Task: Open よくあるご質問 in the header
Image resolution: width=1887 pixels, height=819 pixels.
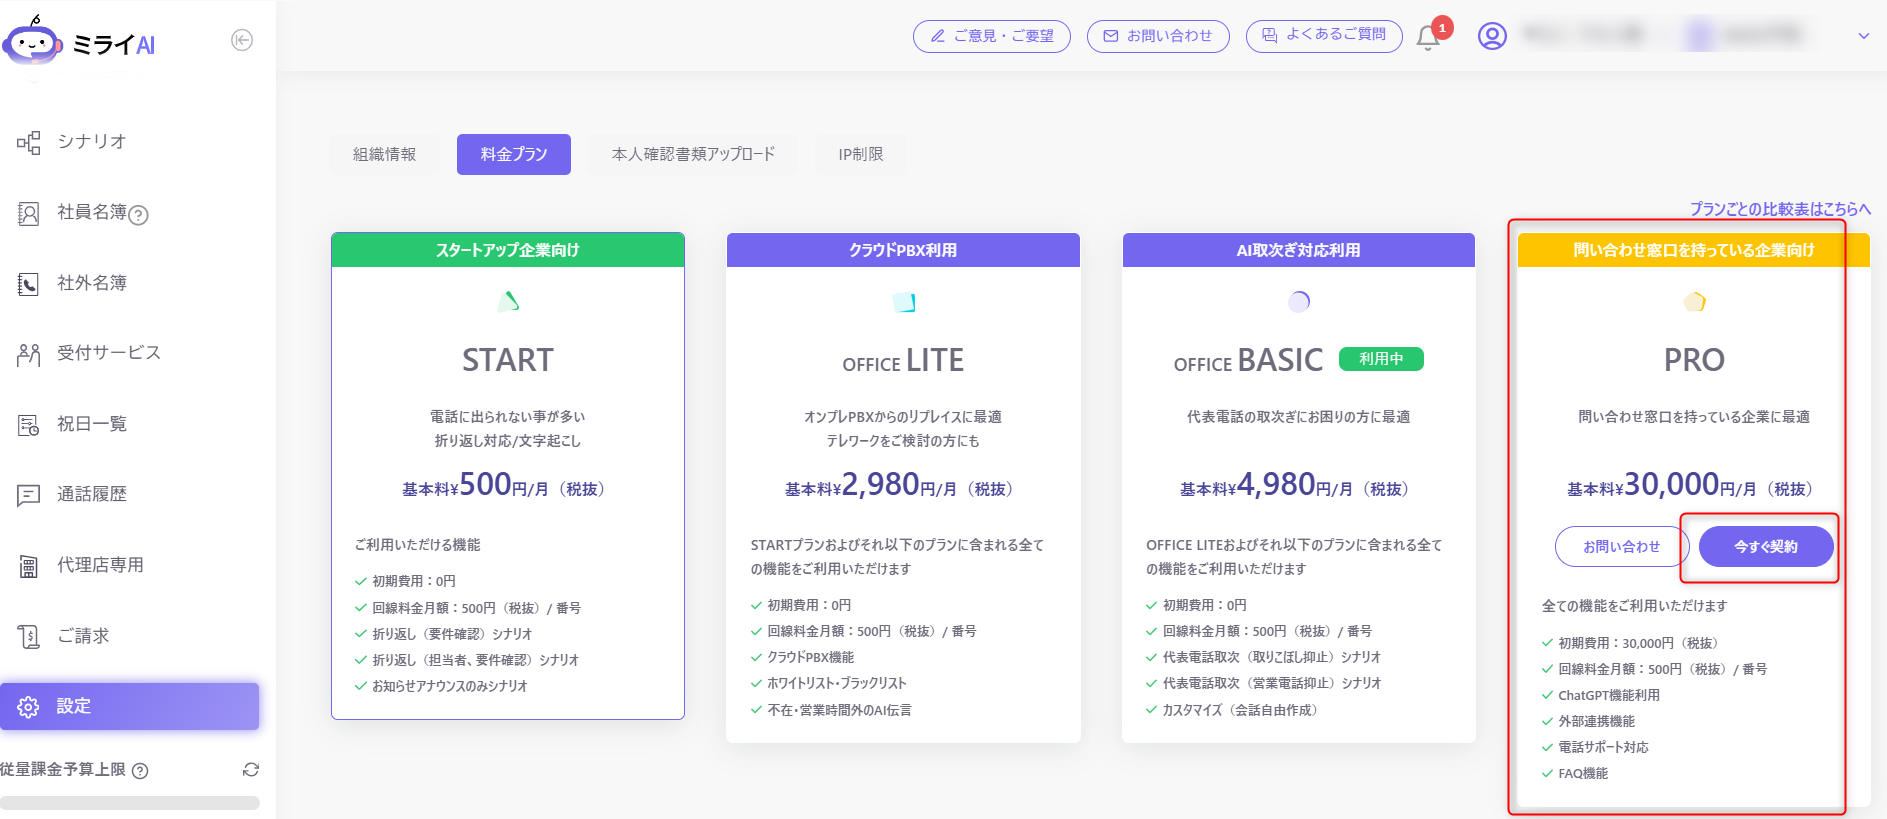Action: [1324, 35]
